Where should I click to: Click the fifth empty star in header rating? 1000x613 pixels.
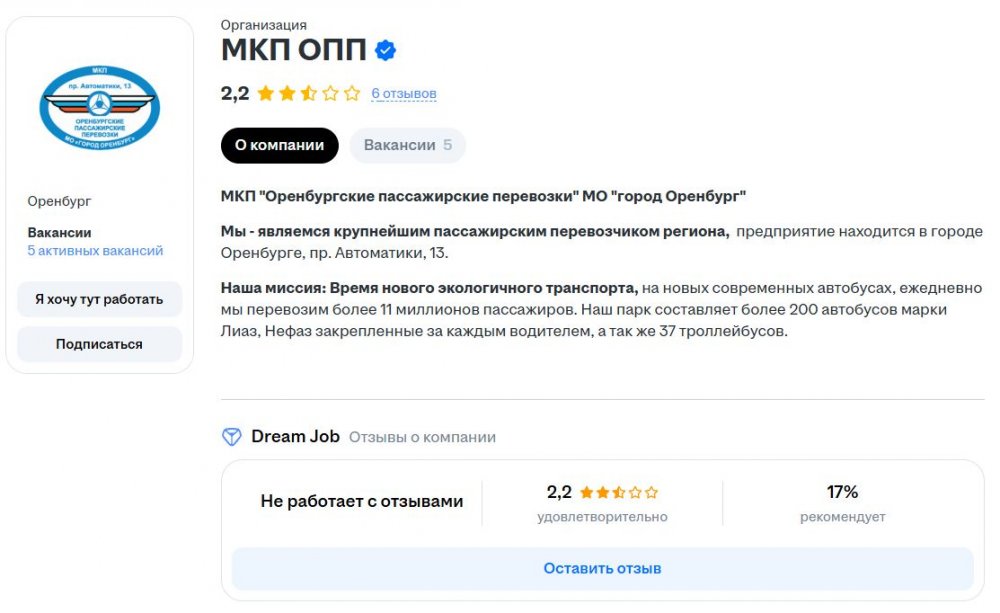pyautogui.click(x=352, y=94)
